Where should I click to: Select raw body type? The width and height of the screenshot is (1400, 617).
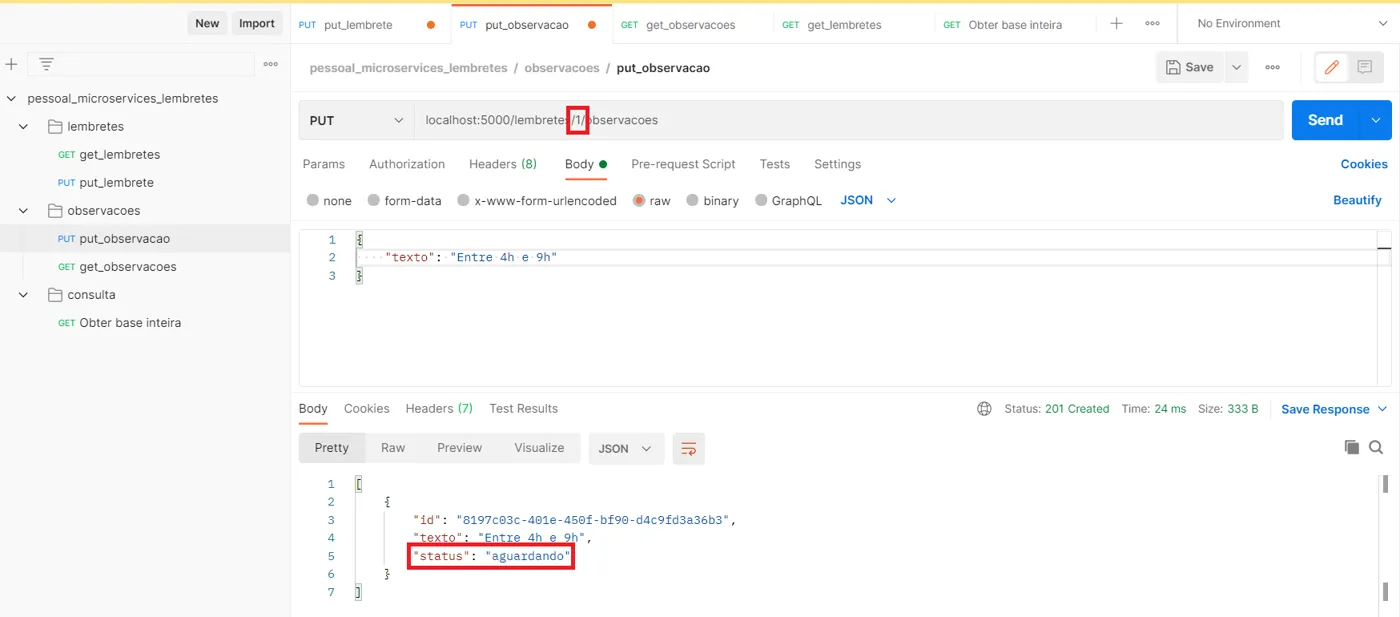(x=639, y=200)
